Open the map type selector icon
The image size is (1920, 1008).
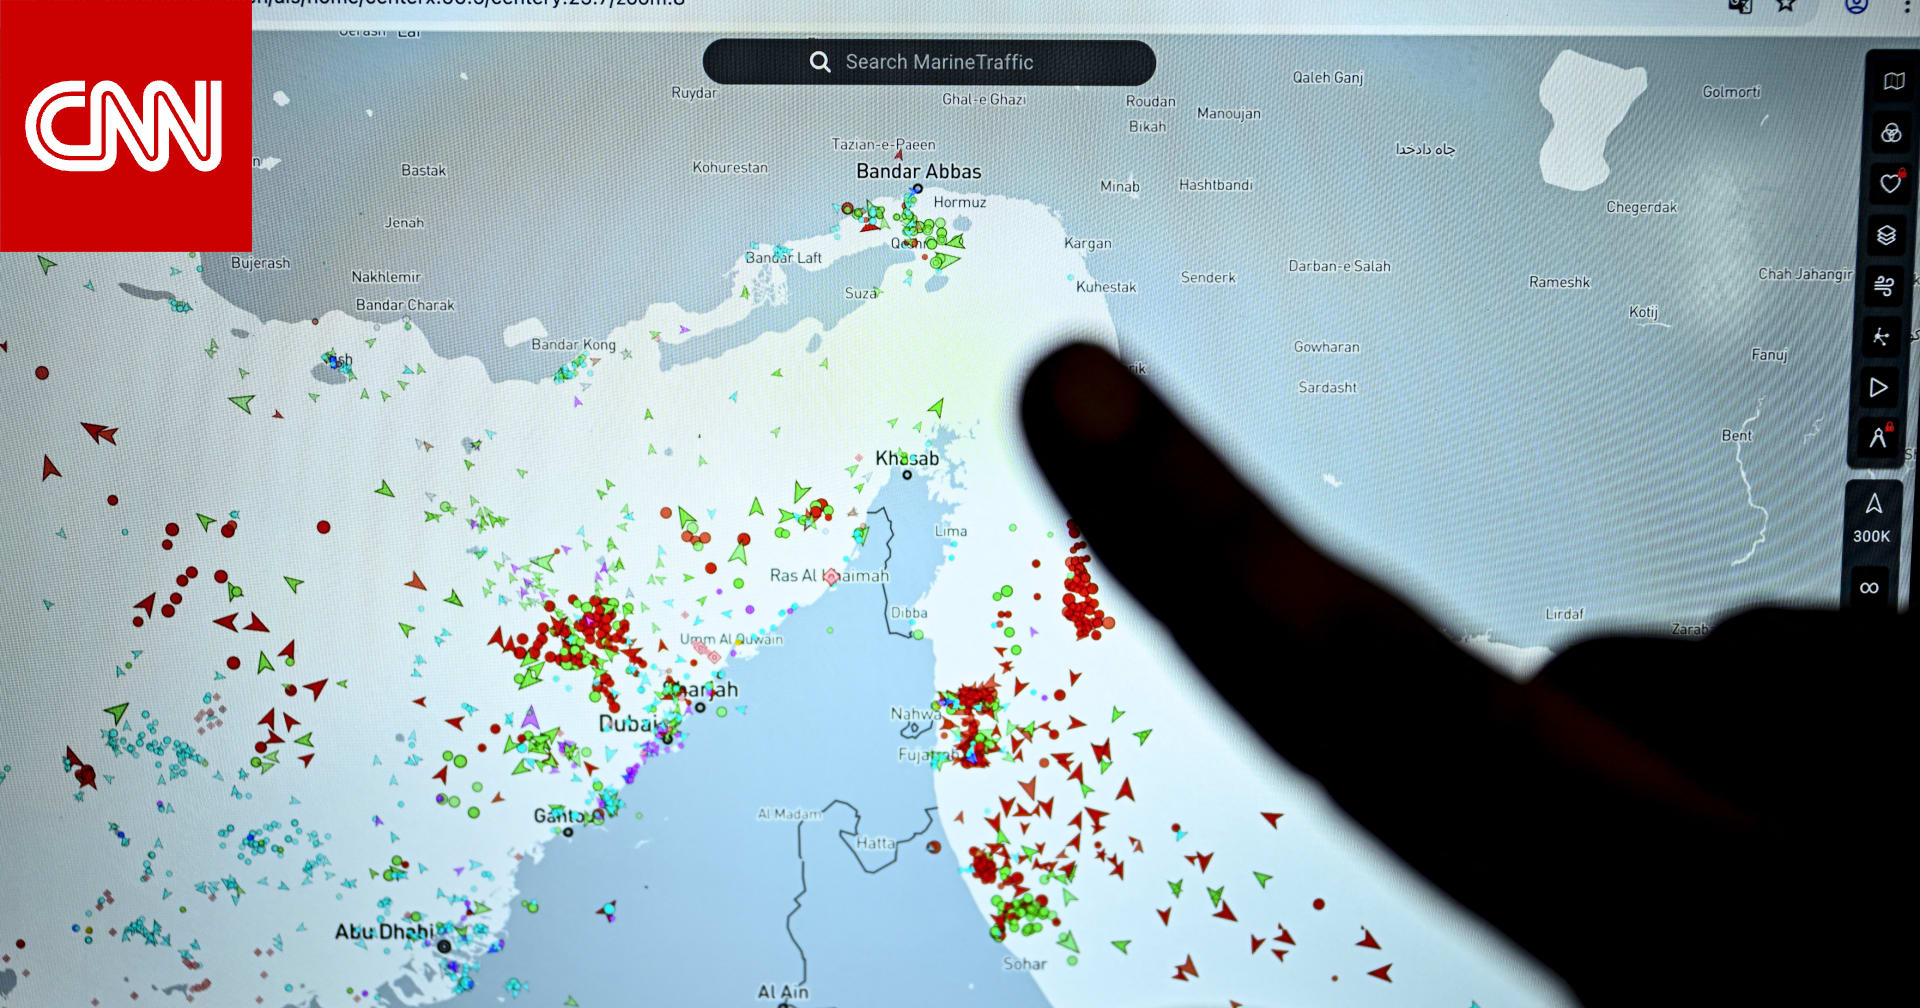click(x=1893, y=81)
